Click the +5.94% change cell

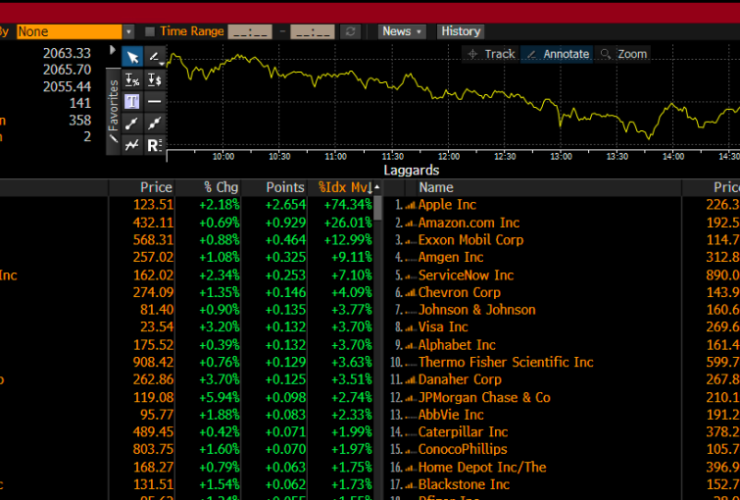[x=219, y=398]
